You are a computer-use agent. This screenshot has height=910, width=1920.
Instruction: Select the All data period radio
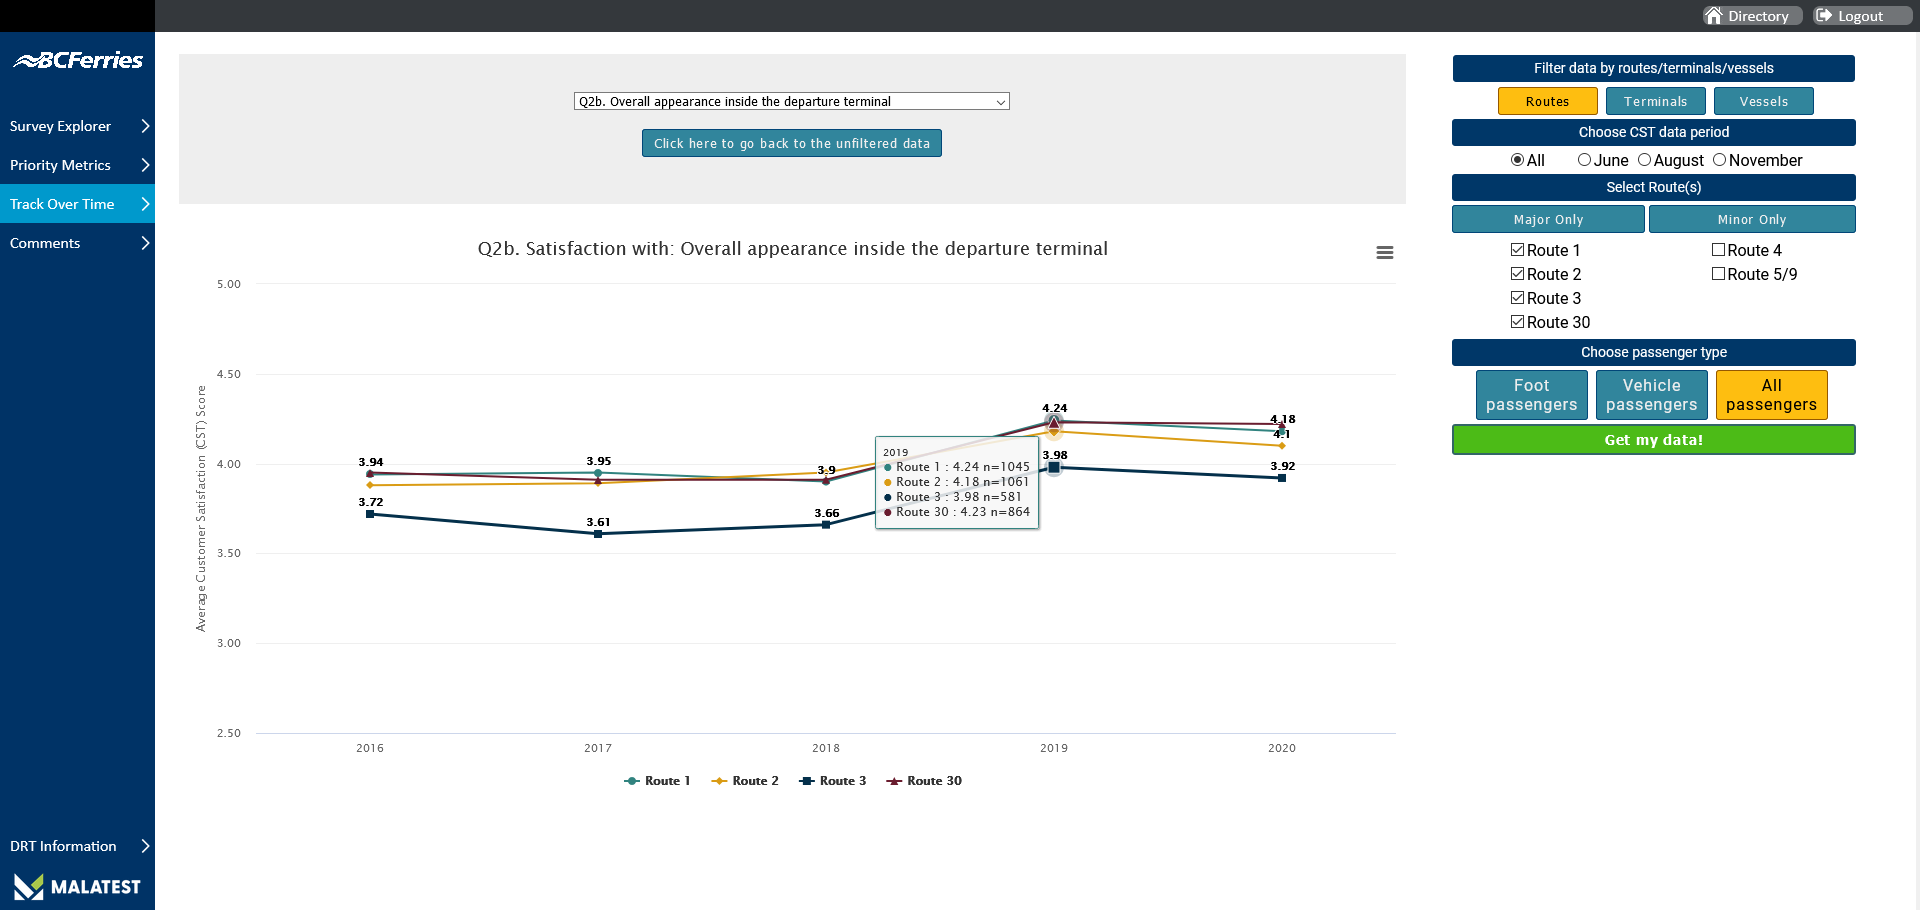point(1517,160)
